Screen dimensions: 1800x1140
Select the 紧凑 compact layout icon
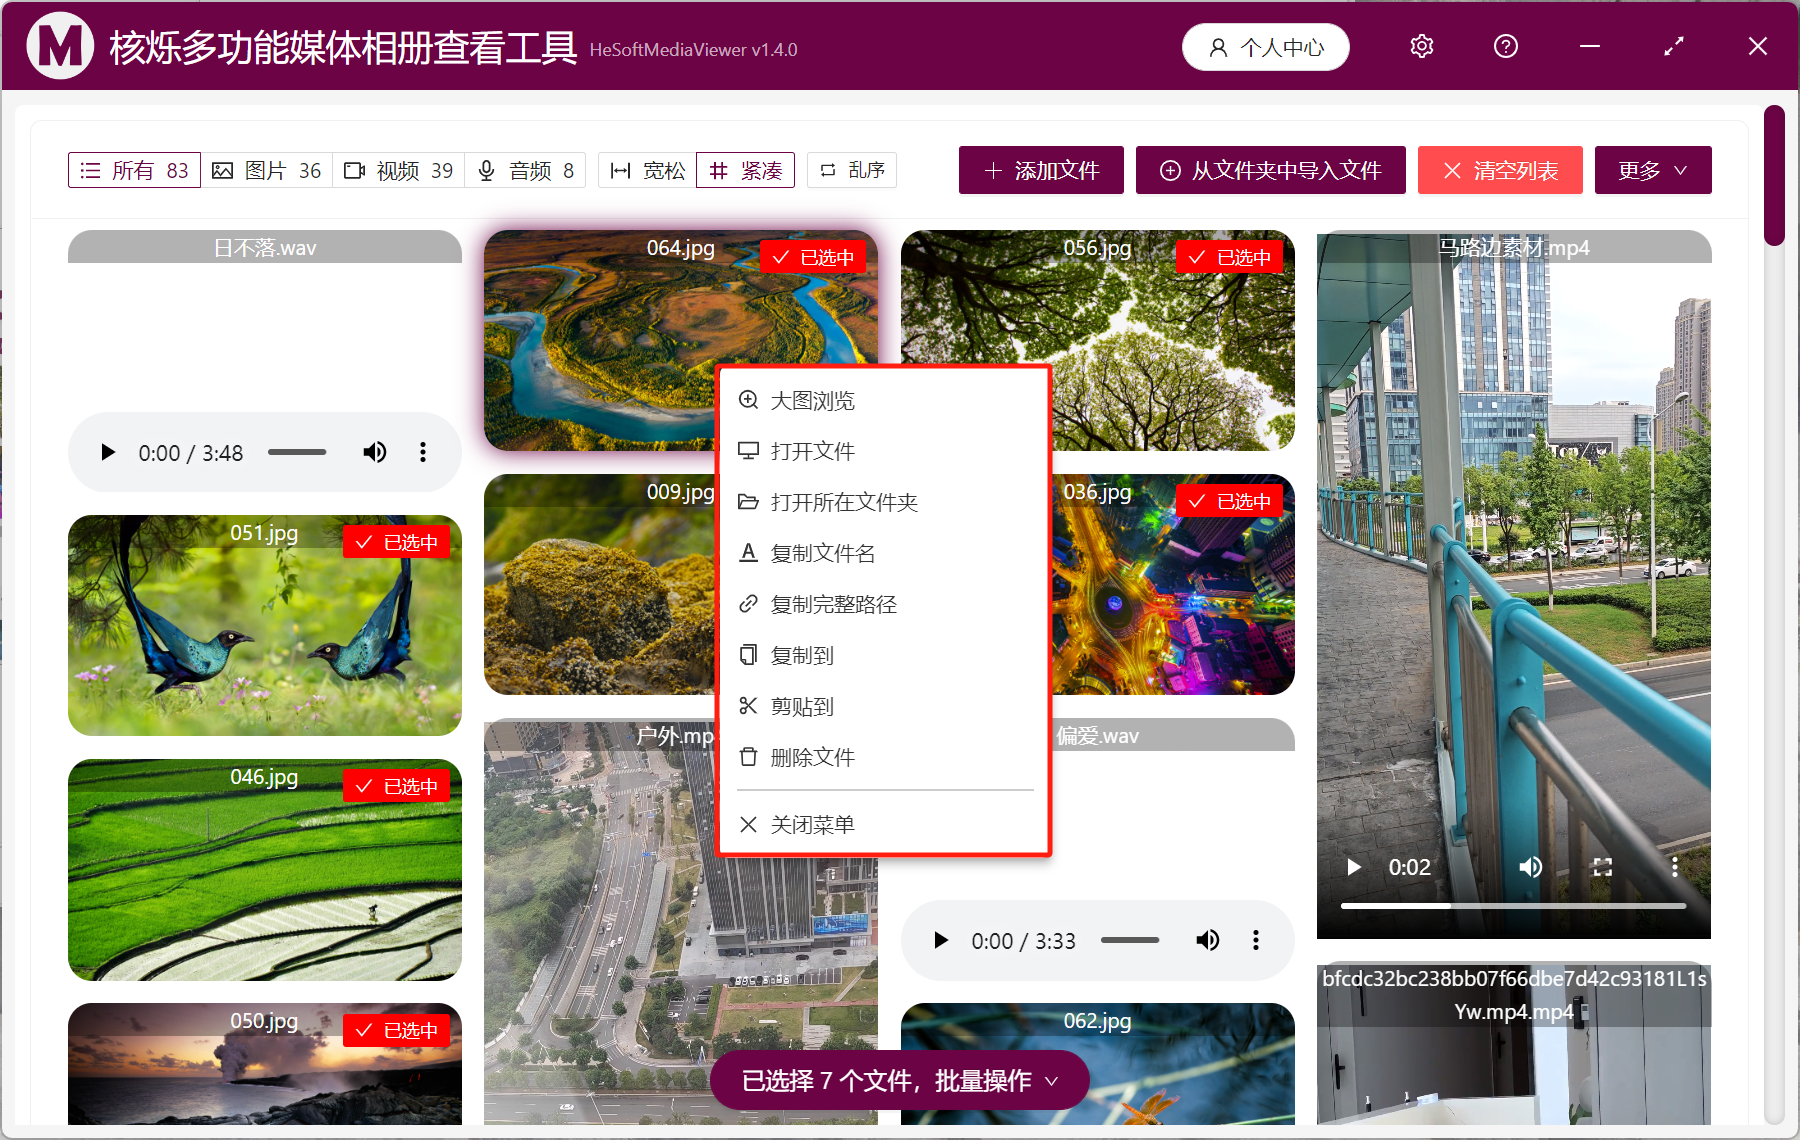[x=718, y=170]
